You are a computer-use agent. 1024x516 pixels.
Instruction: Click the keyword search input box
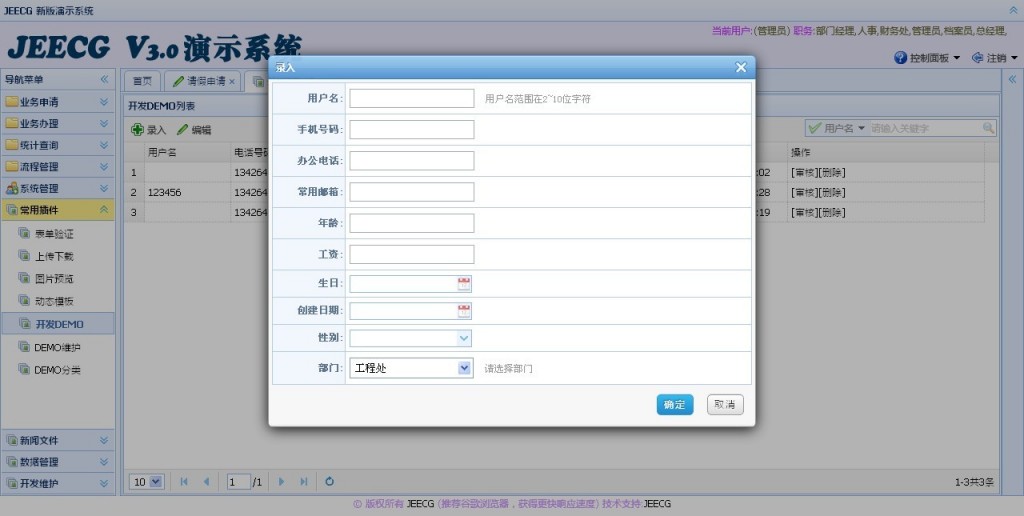pyautogui.click(x=925, y=128)
